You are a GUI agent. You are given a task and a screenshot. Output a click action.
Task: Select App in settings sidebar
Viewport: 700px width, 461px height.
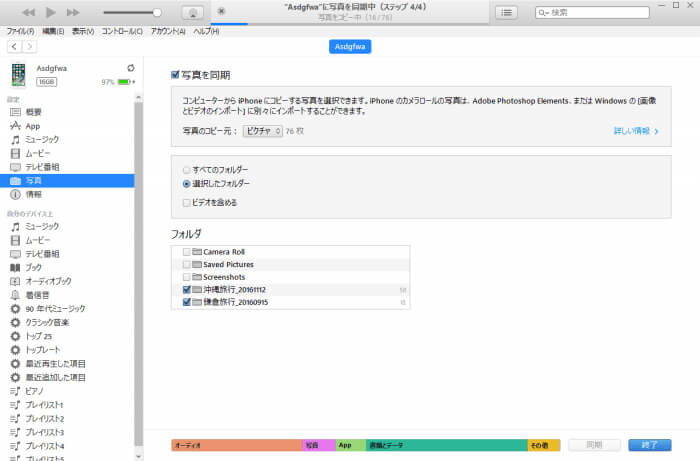(67, 126)
